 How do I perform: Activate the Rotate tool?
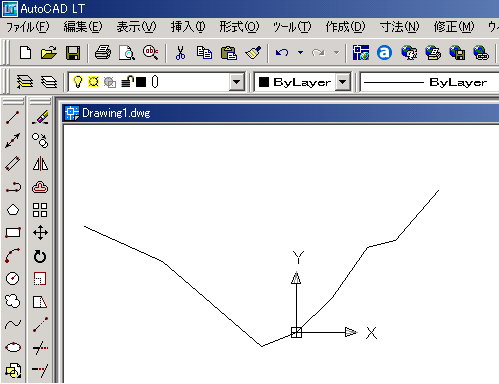click(40, 256)
